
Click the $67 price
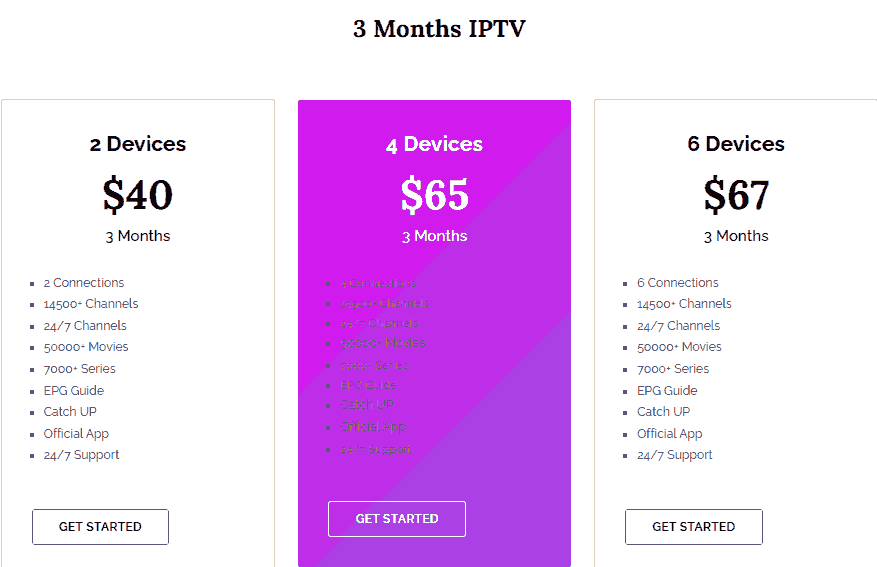point(736,195)
